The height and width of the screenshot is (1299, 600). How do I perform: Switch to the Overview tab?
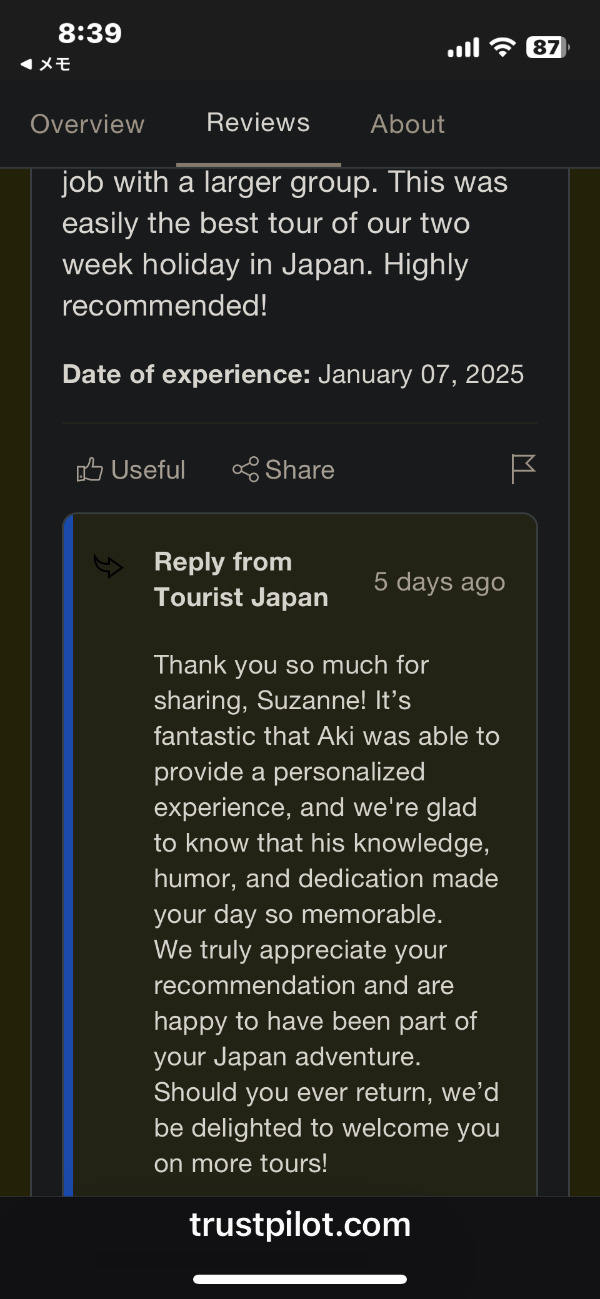[87, 124]
